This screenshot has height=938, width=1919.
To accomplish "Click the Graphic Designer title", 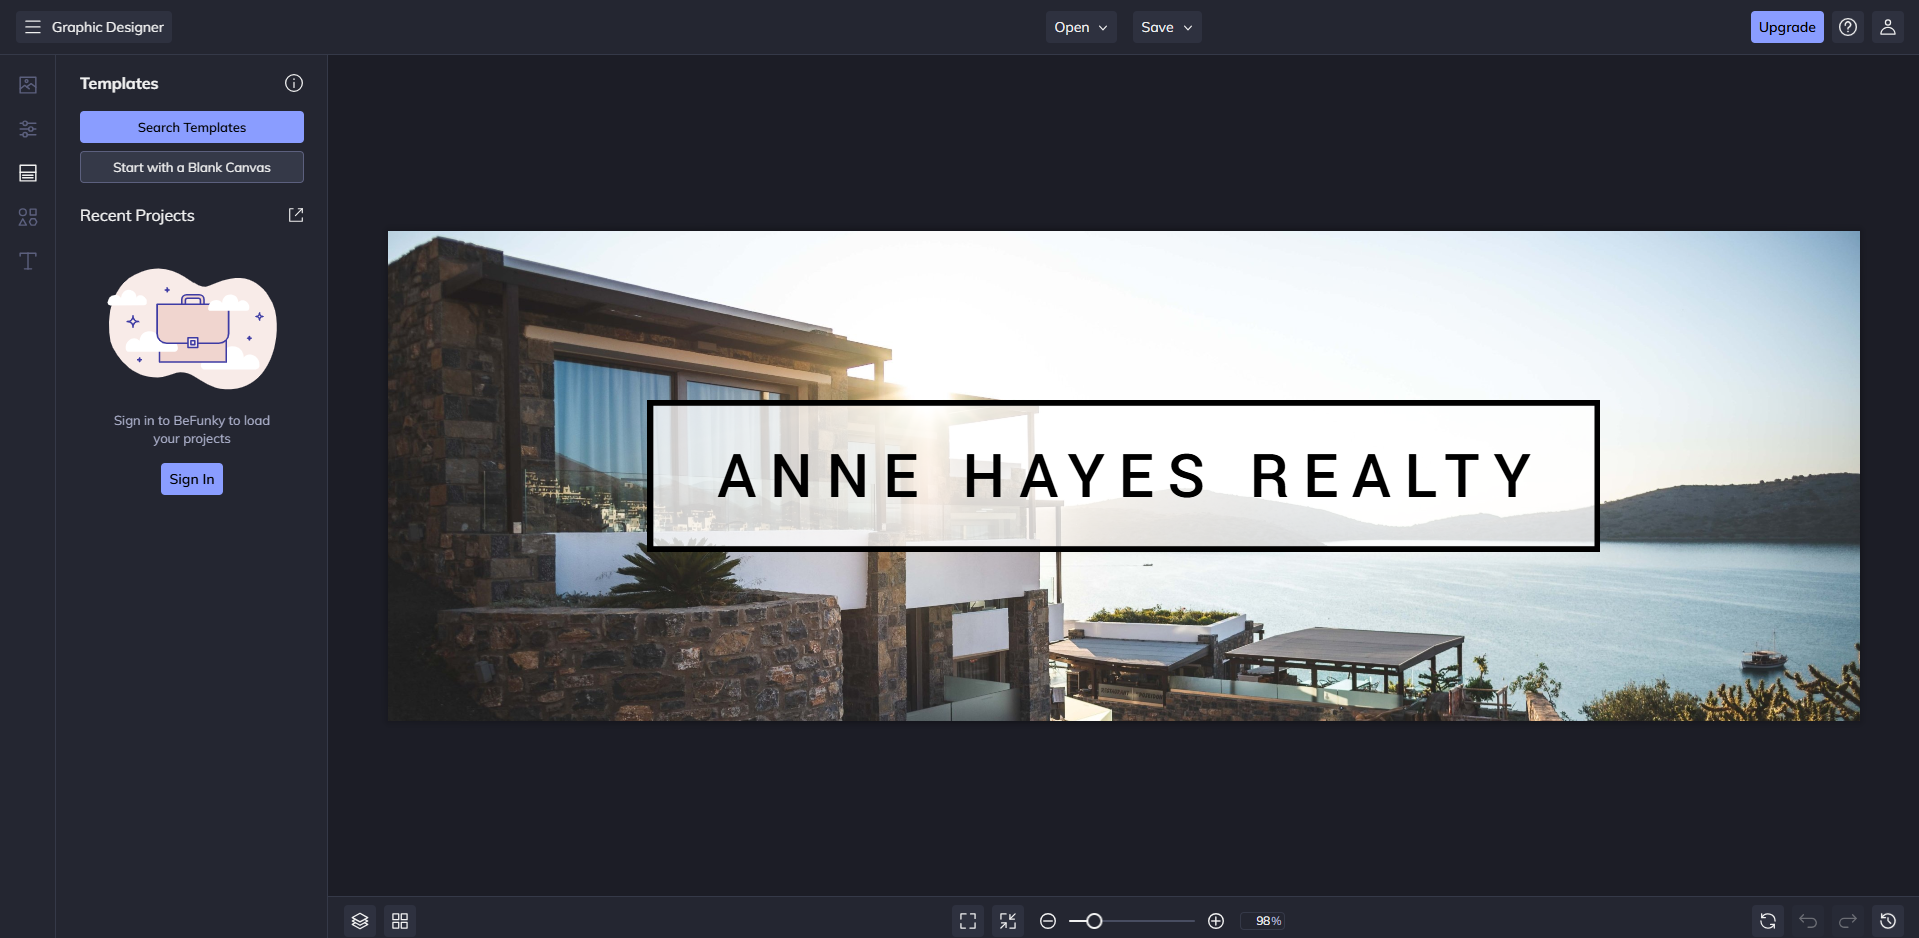I will (106, 27).
